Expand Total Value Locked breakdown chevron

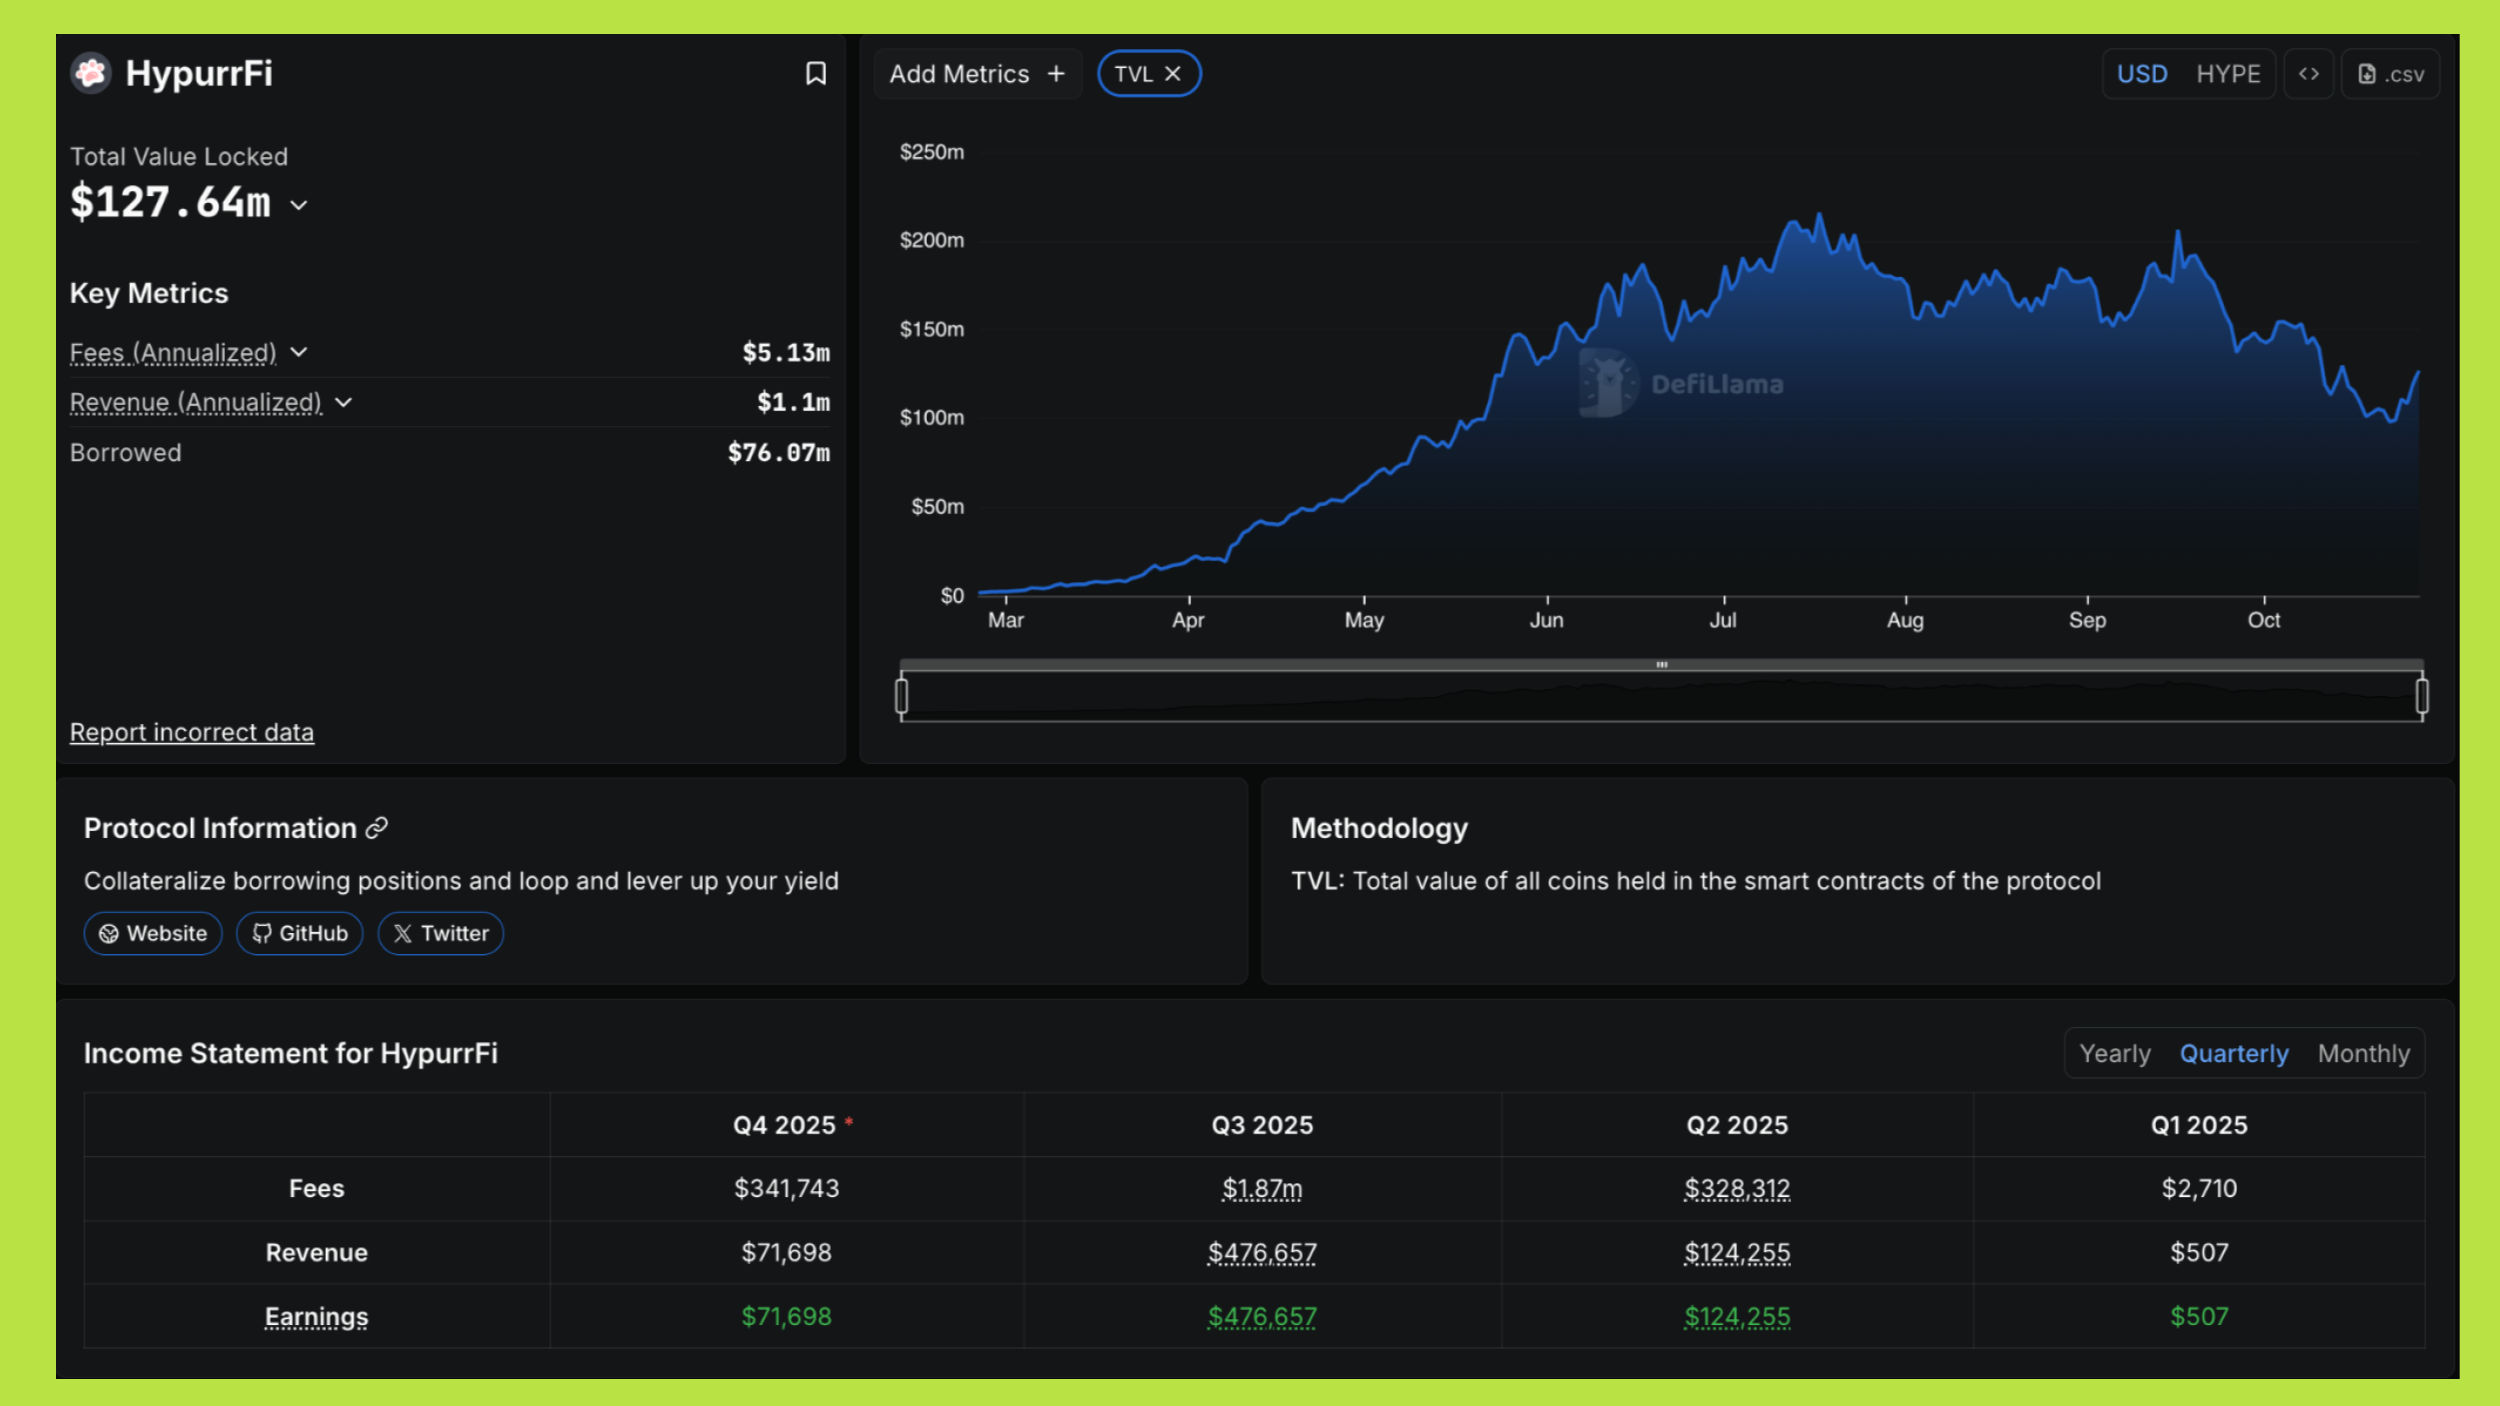299,206
